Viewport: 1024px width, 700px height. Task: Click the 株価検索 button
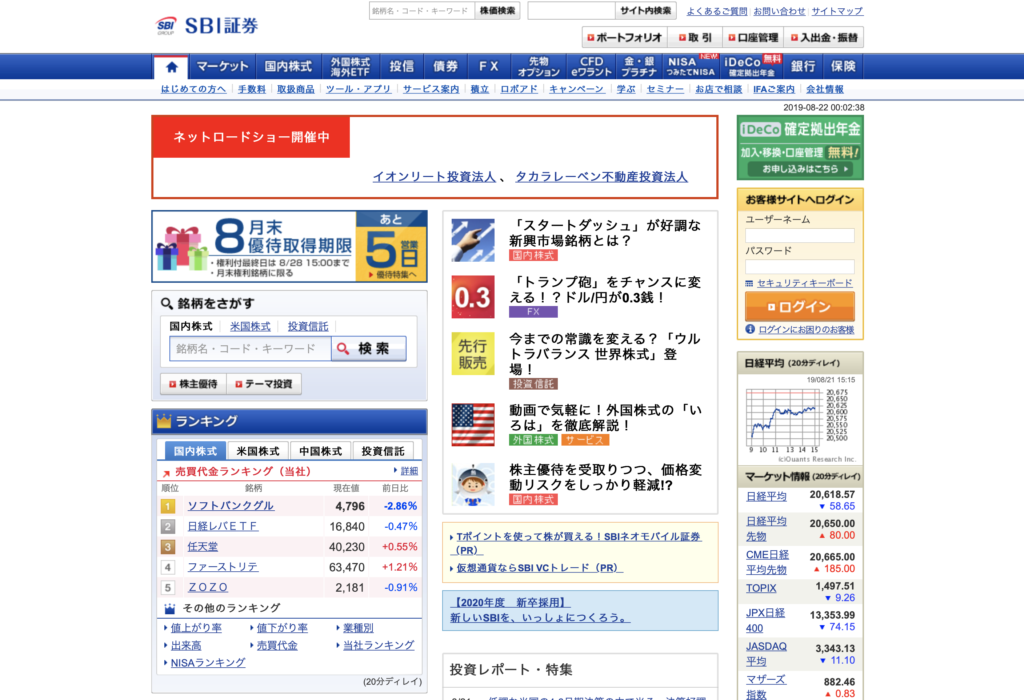point(497,11)
